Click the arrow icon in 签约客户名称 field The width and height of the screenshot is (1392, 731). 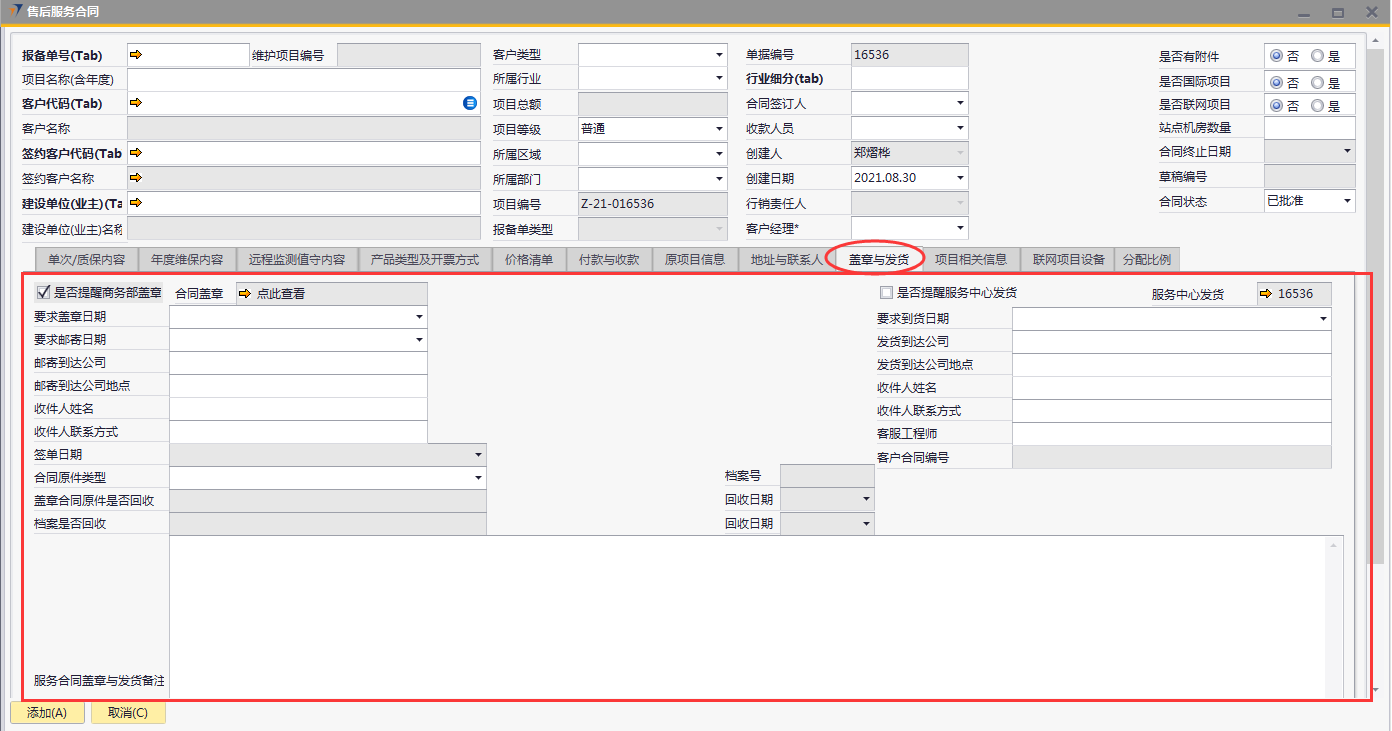pos(137,178)
